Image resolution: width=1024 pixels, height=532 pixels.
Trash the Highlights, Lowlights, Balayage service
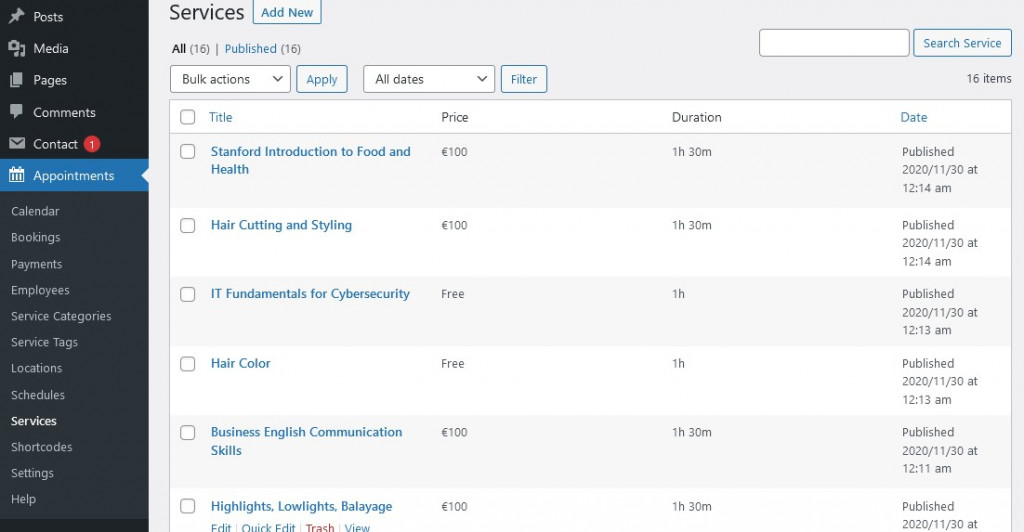(320, 527)
